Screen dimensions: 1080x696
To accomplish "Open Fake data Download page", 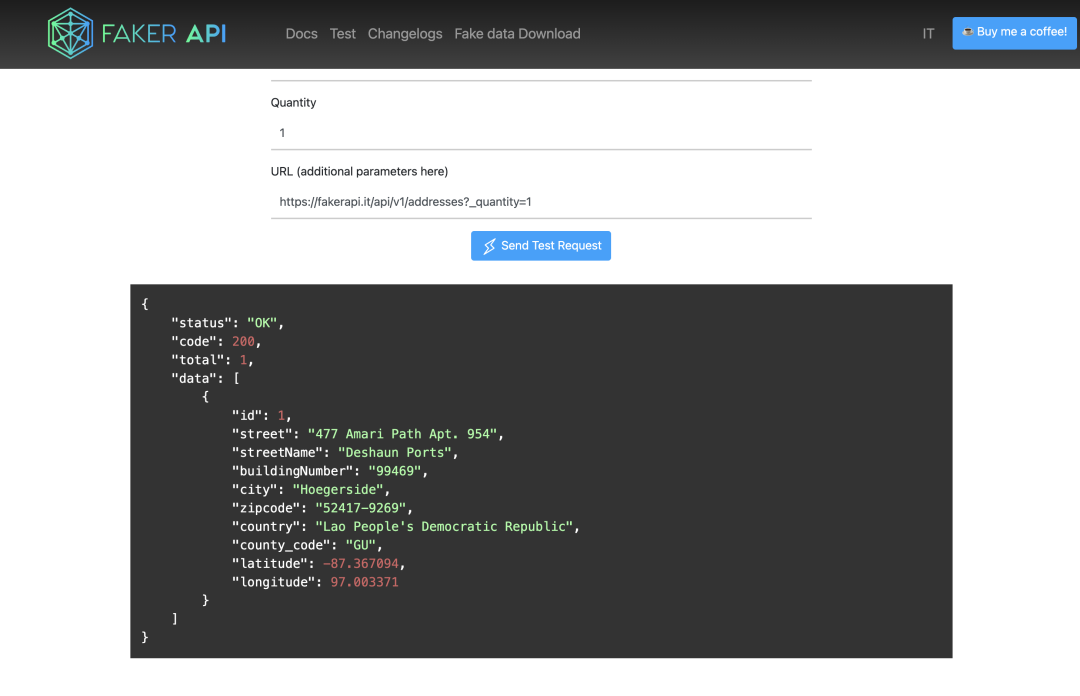I will (517, 34).
